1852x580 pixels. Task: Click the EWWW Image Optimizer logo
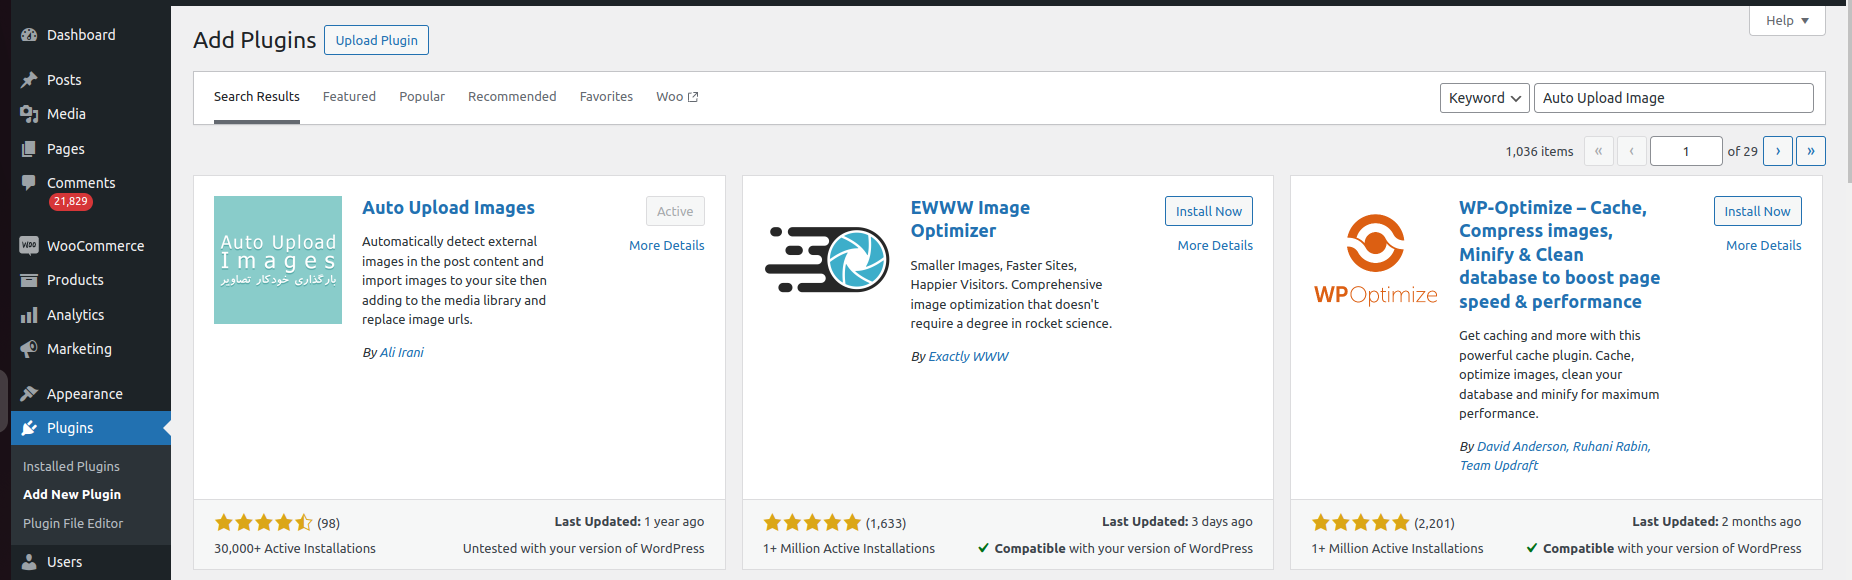(826, 260)
